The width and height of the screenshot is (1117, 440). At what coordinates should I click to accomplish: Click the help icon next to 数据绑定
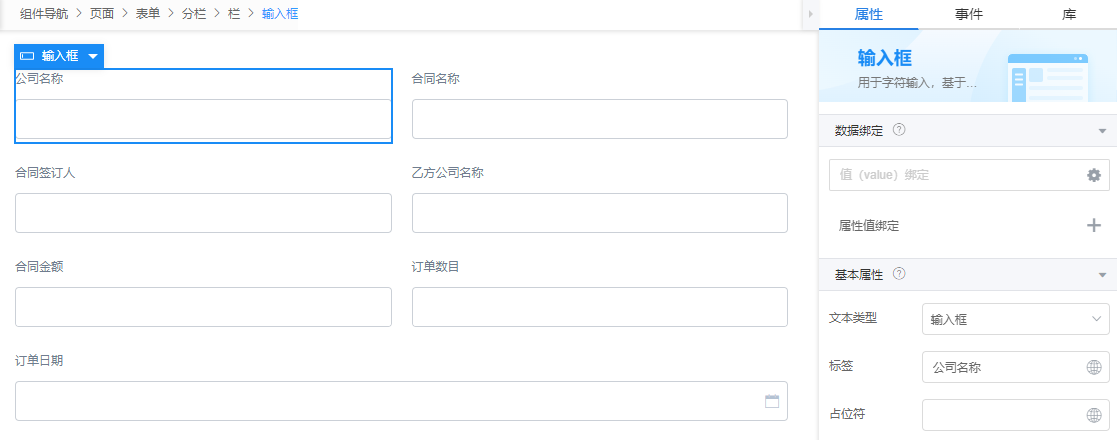899,130
